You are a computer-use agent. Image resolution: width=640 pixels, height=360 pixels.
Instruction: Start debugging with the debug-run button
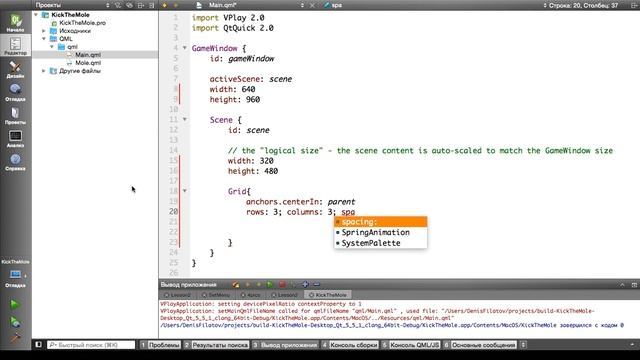coord(15,322)
